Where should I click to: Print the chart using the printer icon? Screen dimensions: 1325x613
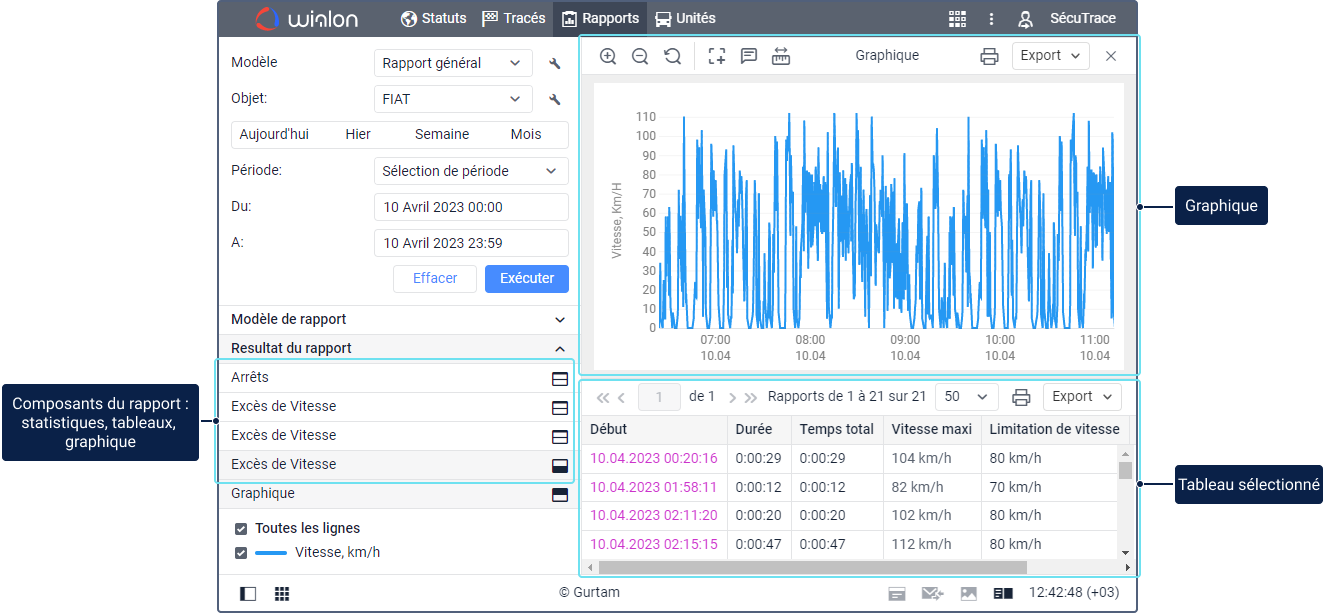[x=989, y=56]
